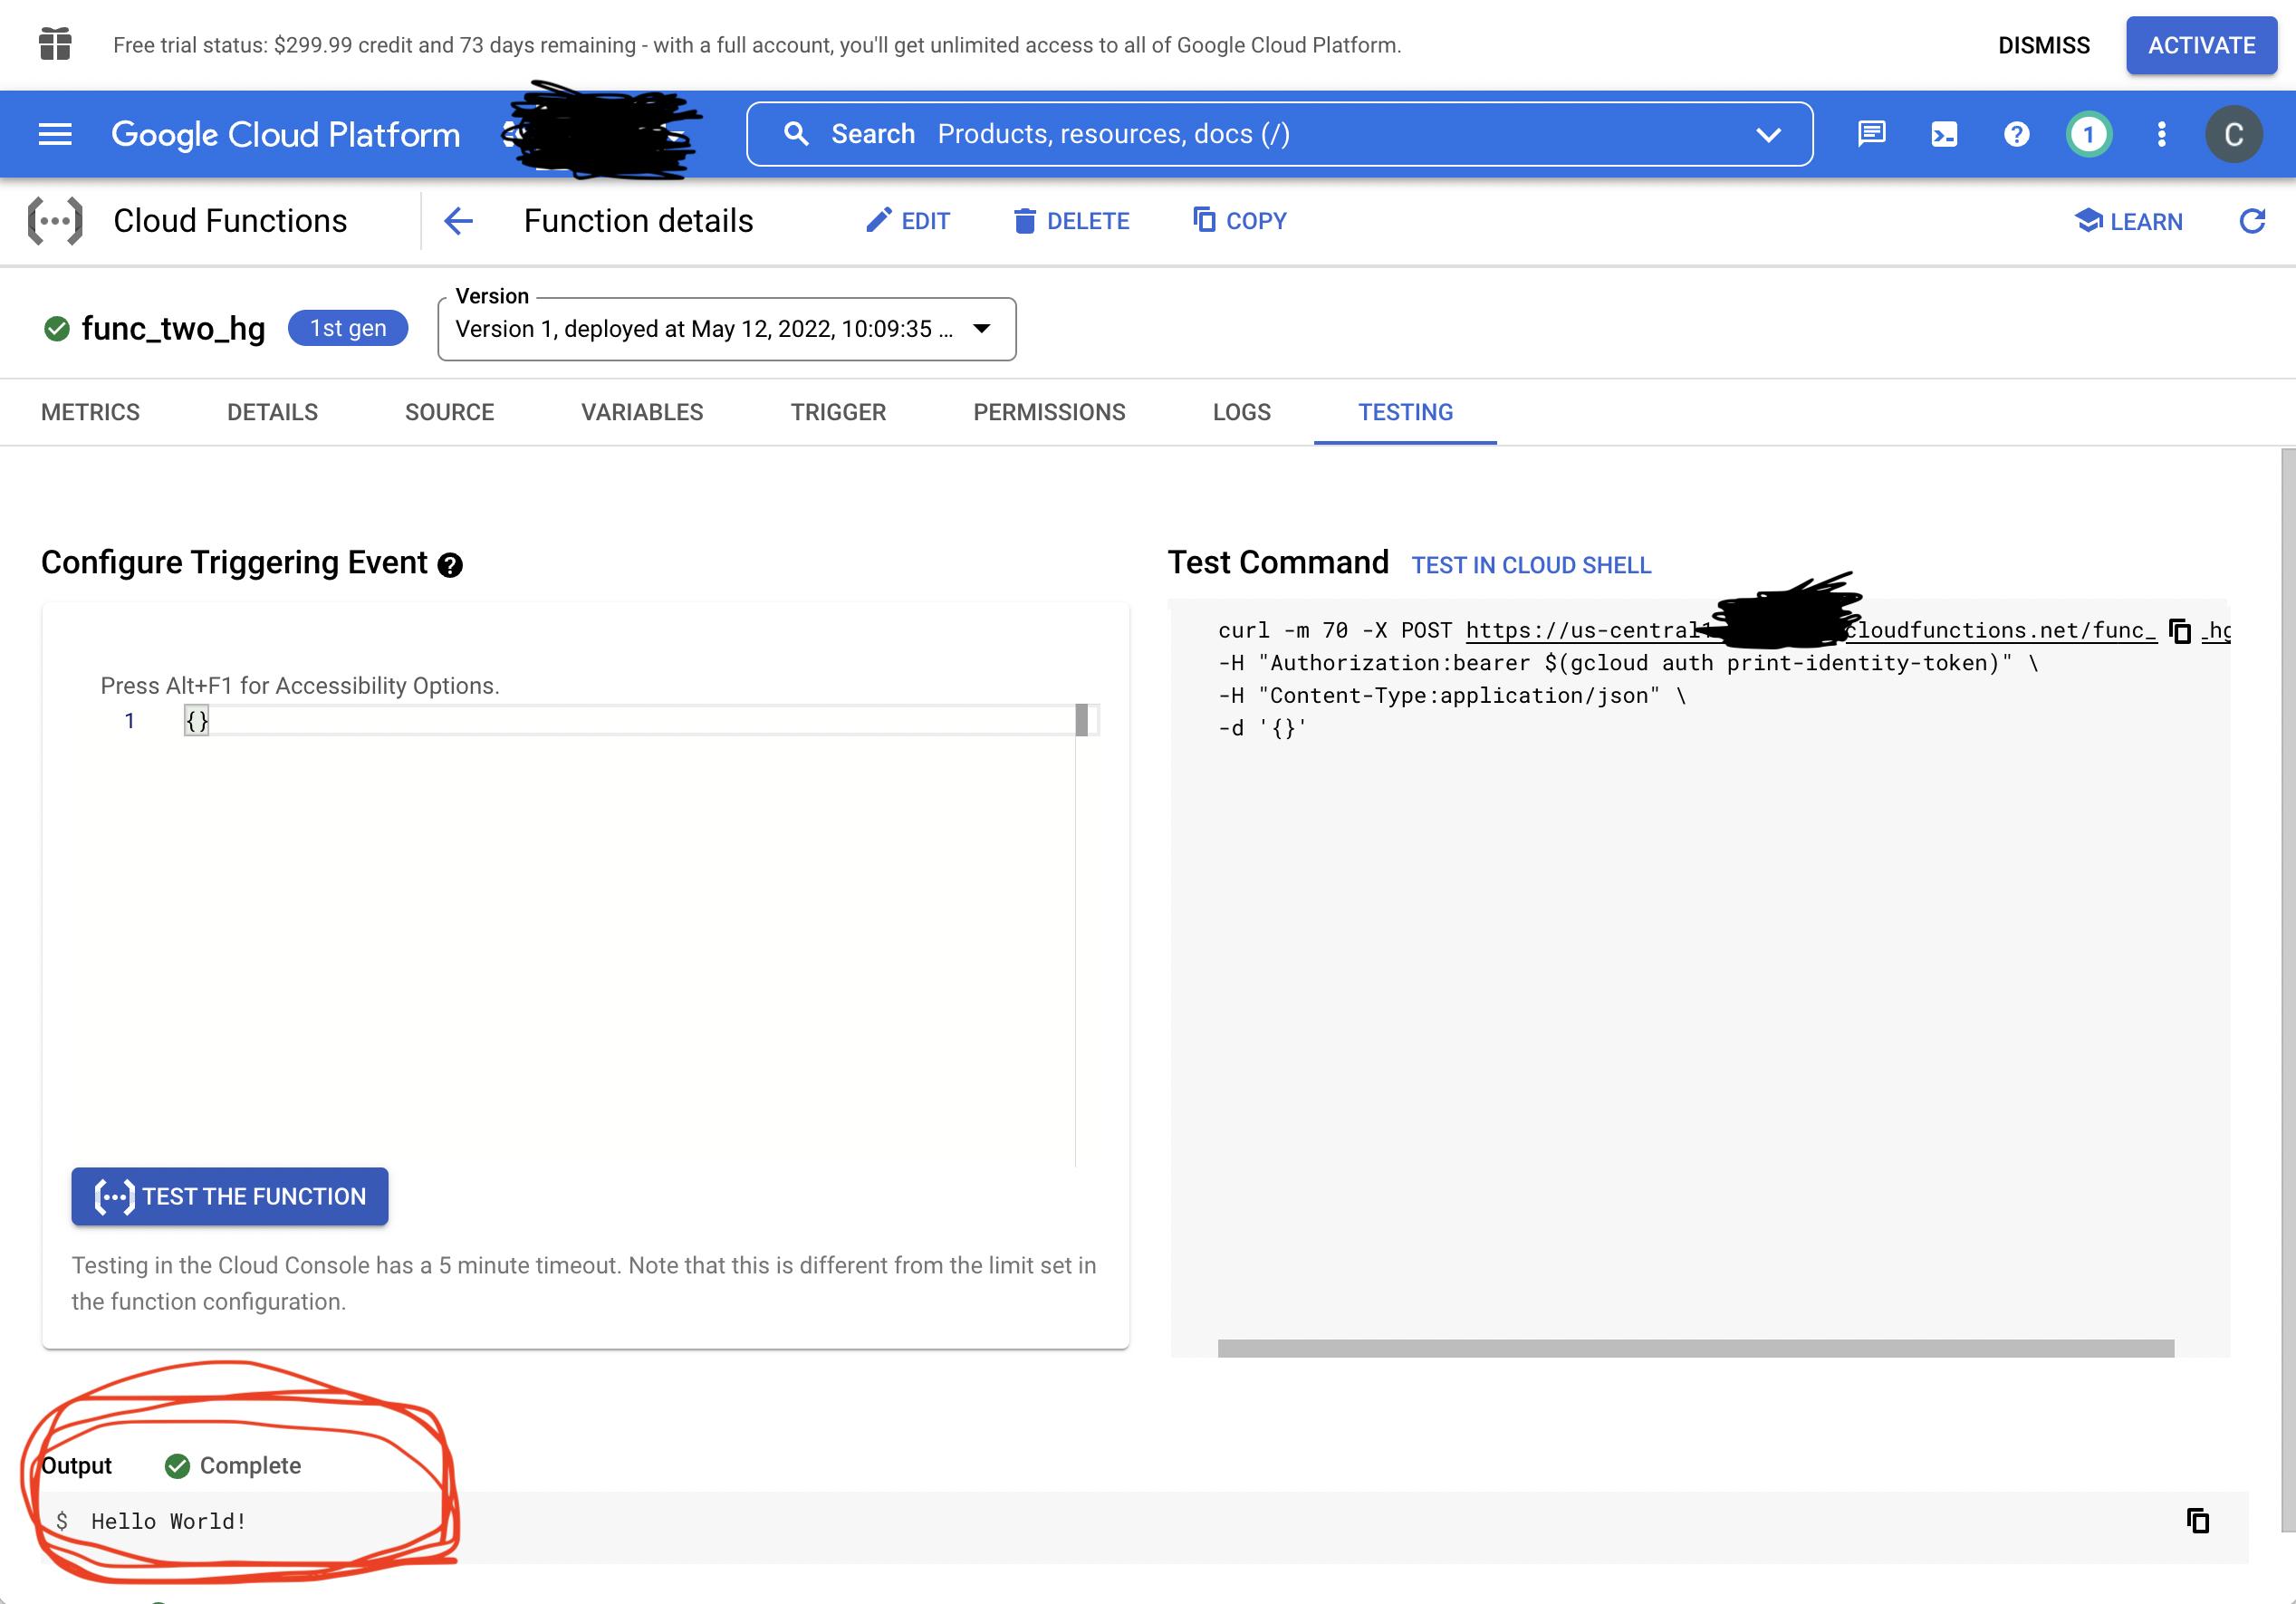The height and width of the screenshot is (1604, 2296).
Task: Switch to the Trigger tab
Action: pyautogui.click(x=838, y=412)
